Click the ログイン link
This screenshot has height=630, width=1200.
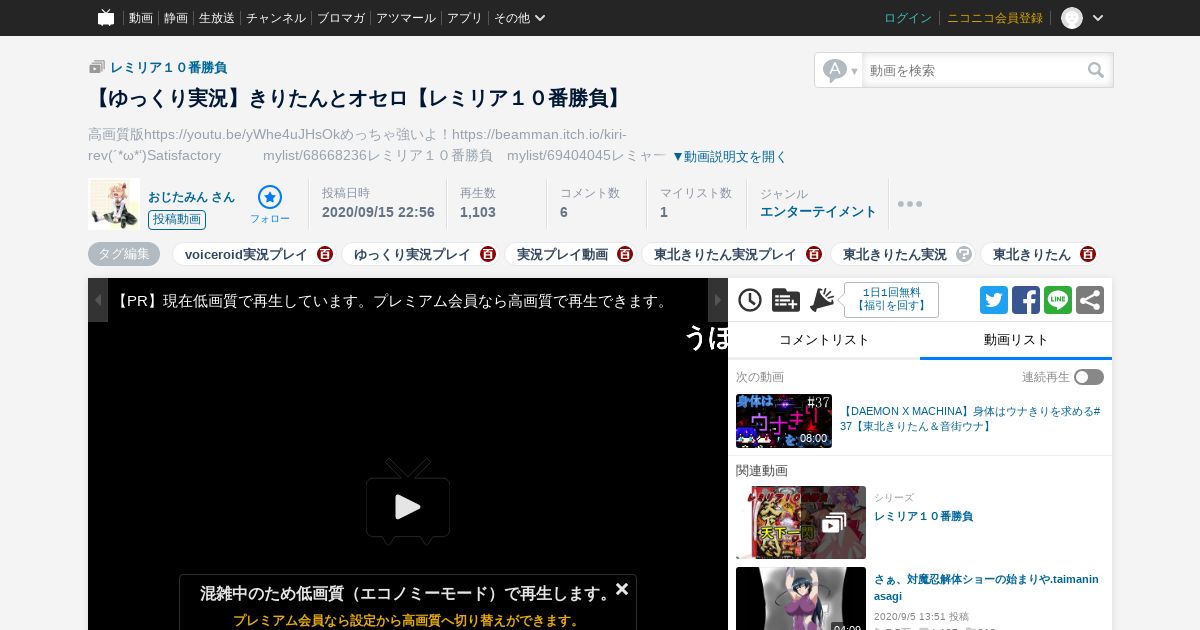908,18
